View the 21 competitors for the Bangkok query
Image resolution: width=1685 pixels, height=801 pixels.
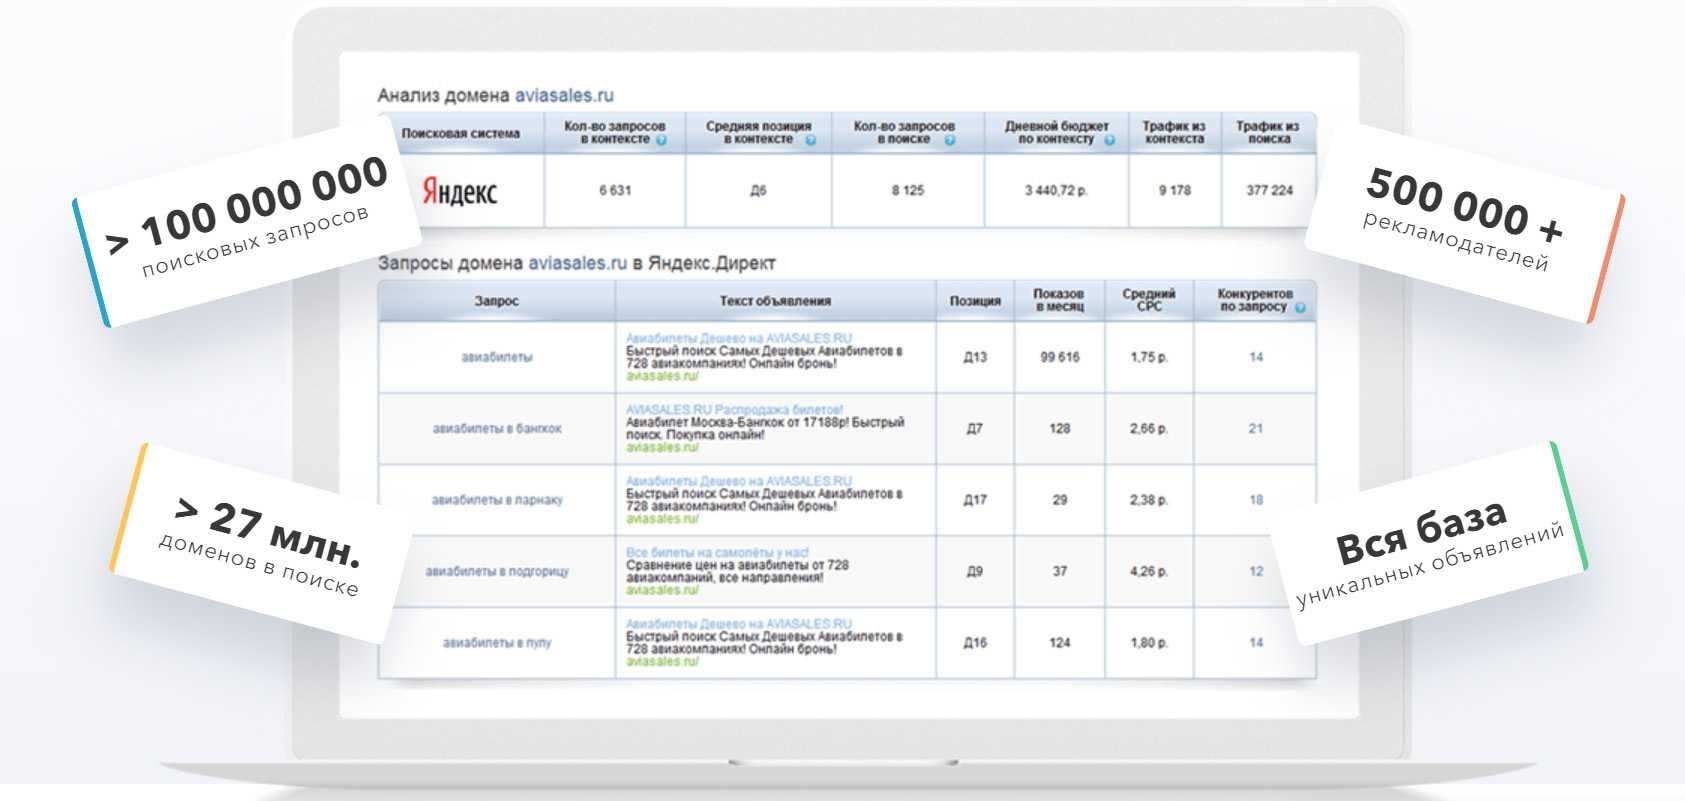coord(1256,429)
